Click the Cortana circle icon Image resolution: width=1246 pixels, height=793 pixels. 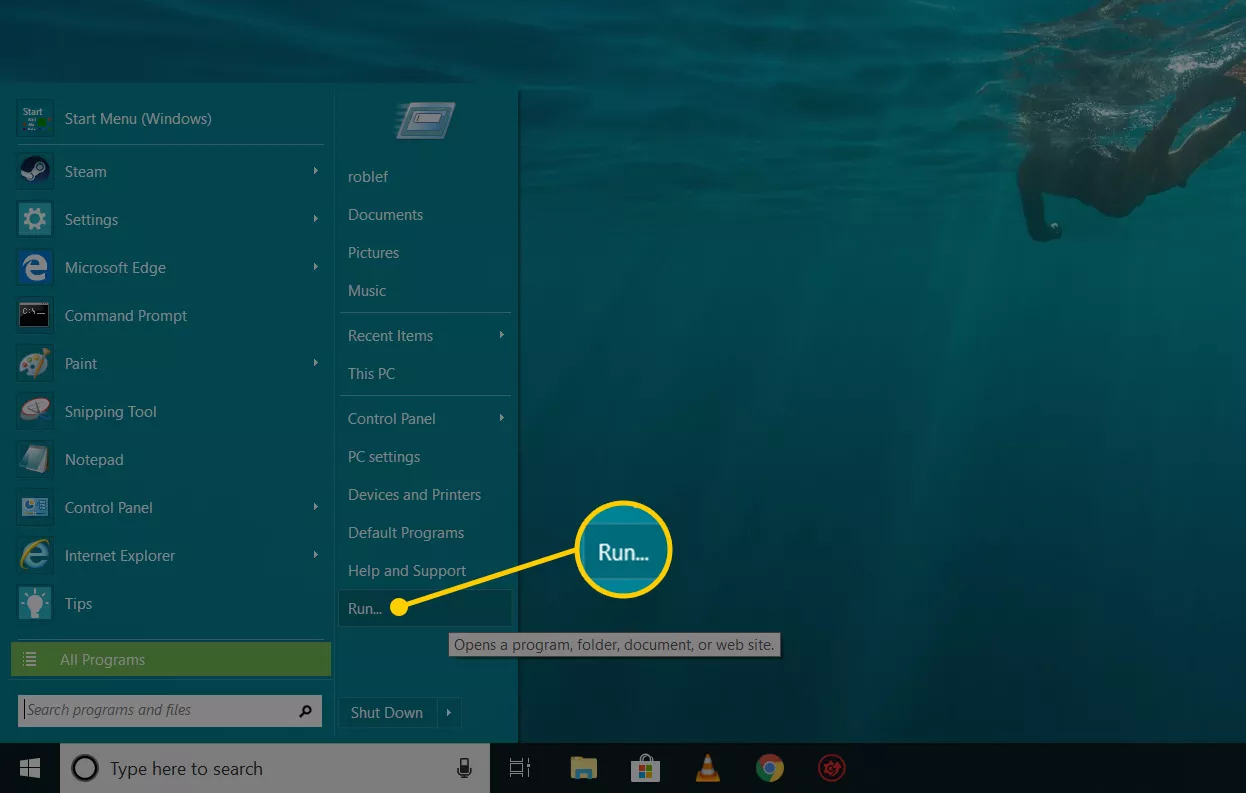(85, 768)
